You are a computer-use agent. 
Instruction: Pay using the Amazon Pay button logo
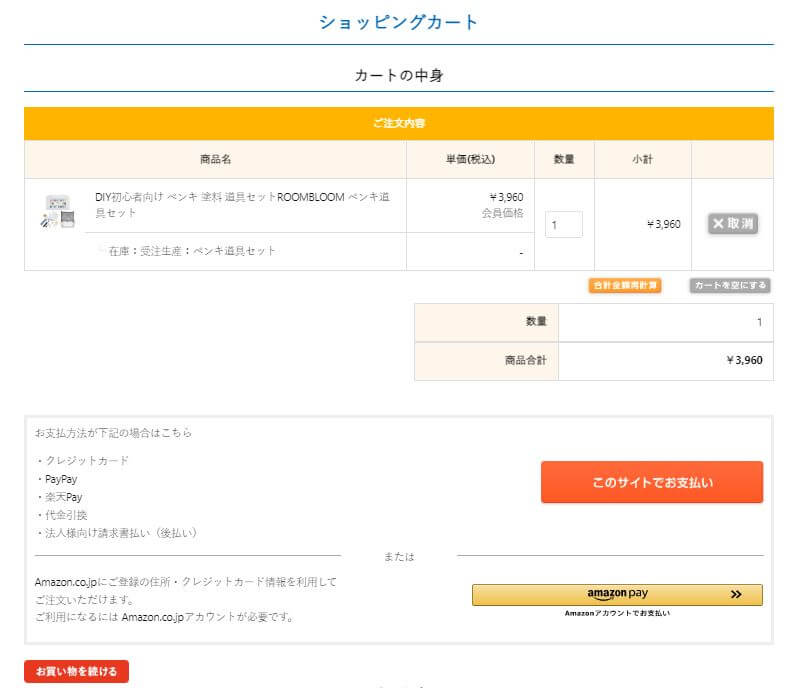point(617,594)
